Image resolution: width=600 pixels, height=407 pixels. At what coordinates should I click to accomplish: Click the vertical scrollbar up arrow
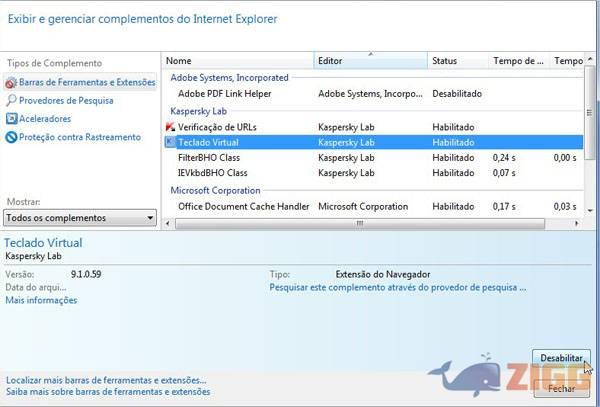590,59
